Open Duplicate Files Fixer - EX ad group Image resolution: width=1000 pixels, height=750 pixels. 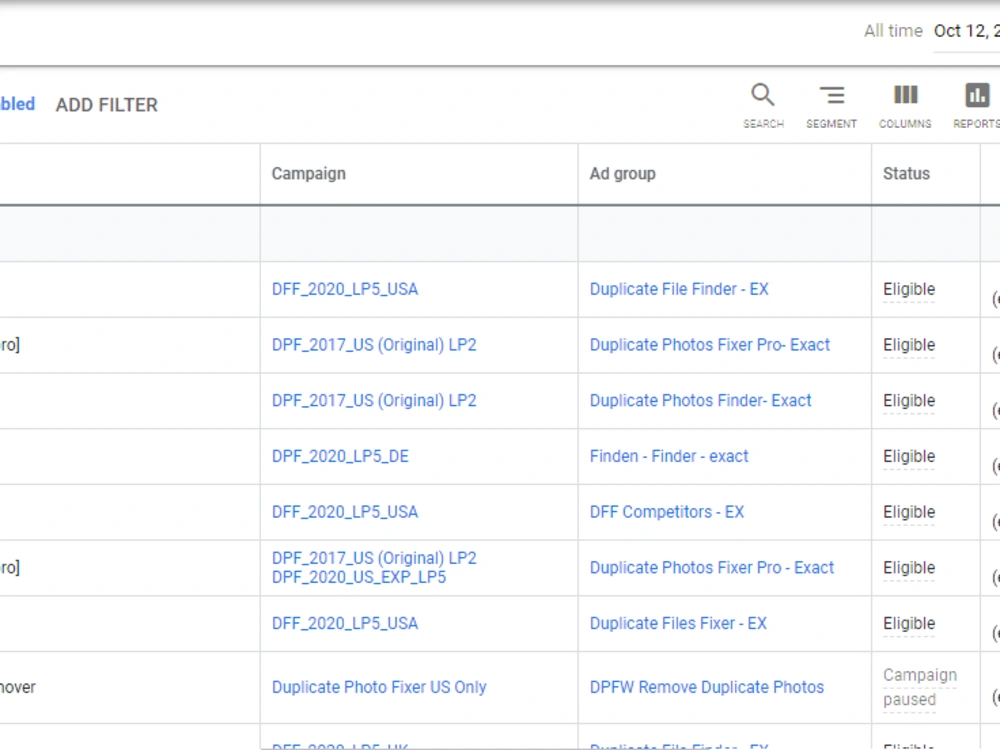click(678, 623)
